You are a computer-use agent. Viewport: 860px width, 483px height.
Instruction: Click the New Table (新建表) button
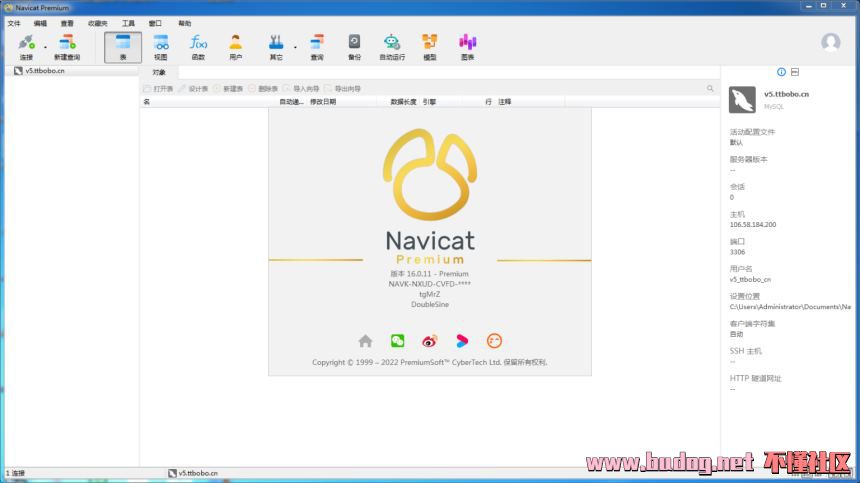click(228, 88)
